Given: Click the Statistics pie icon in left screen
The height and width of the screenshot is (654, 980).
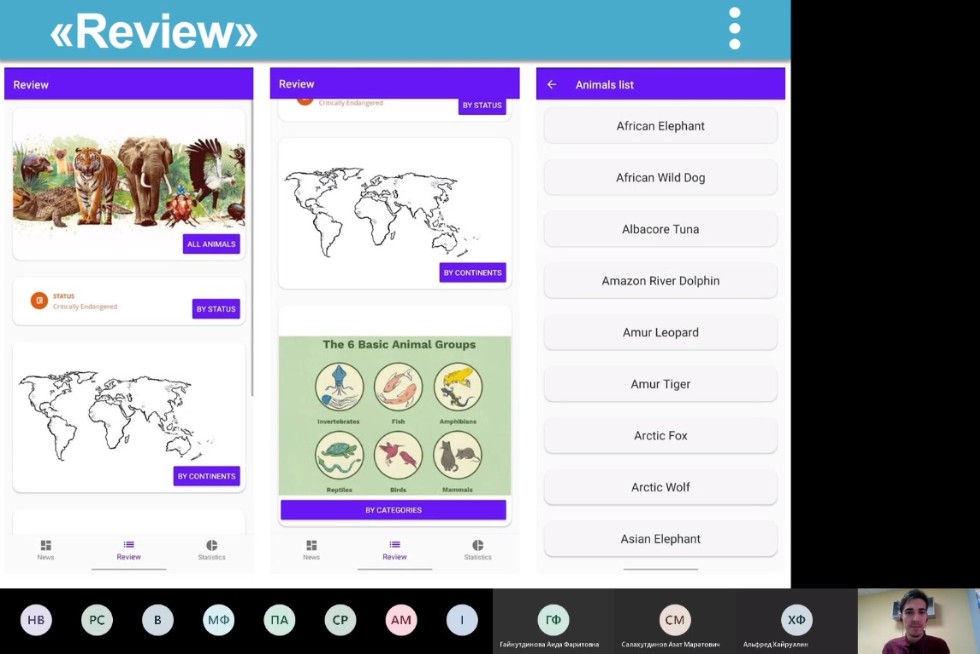Looking at the screenshot, I should pyautogui.click(x=211, y=546).
